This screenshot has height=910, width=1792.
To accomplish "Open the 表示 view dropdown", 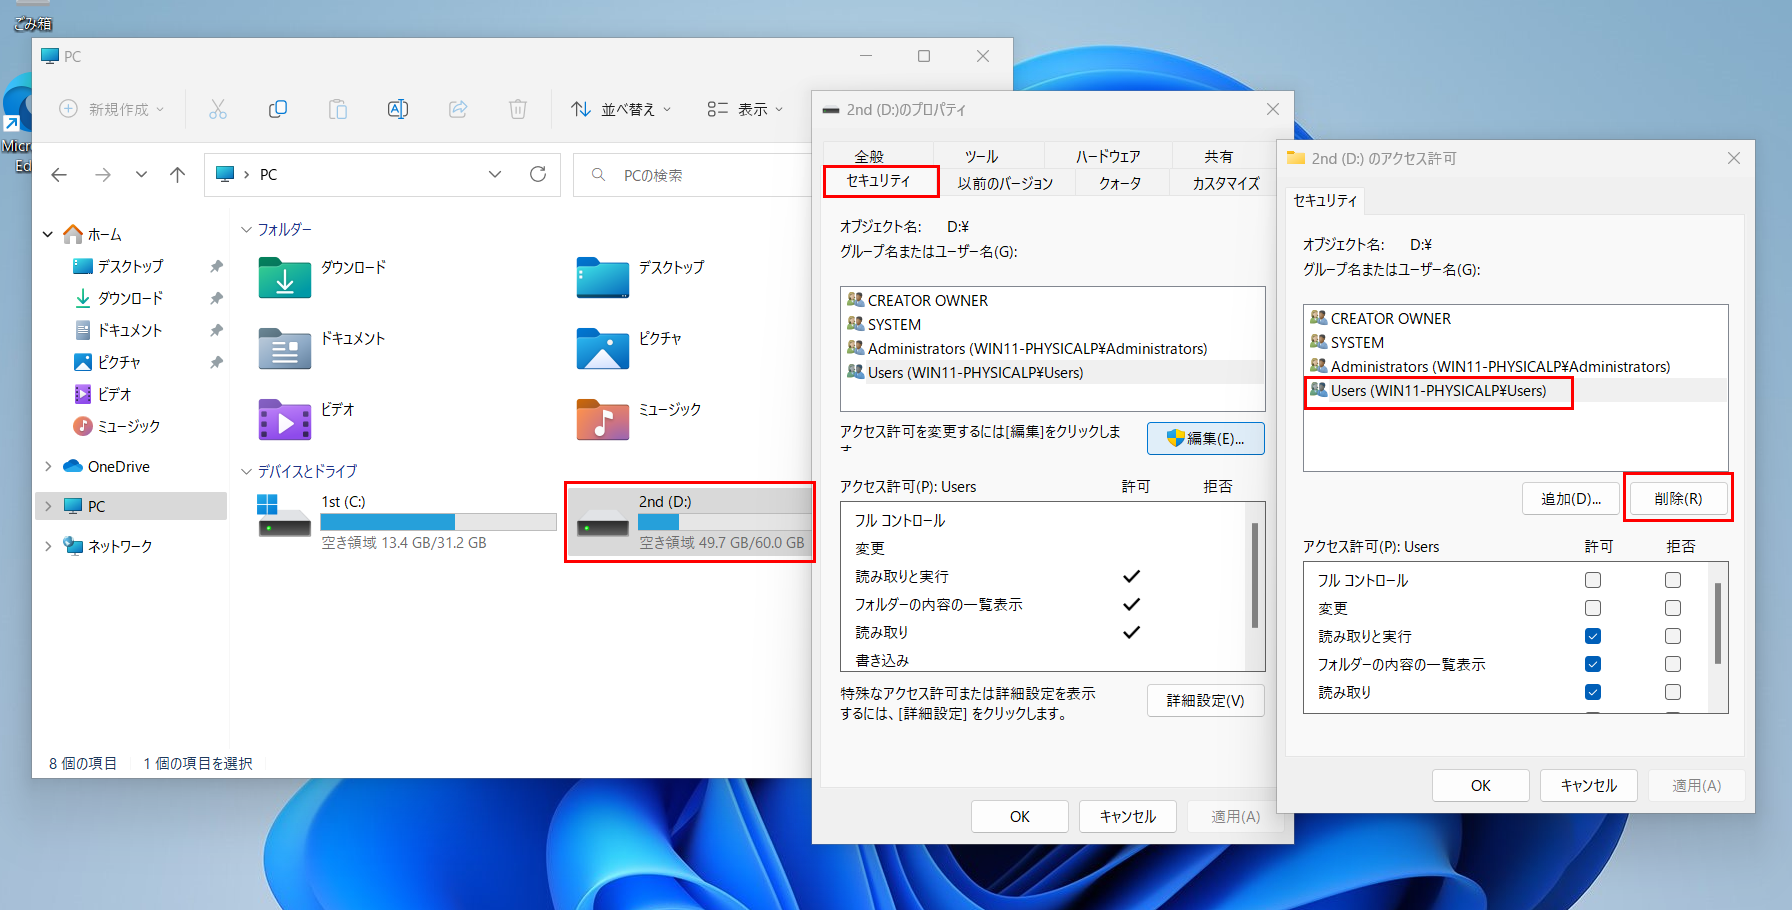I will [745, 109].
